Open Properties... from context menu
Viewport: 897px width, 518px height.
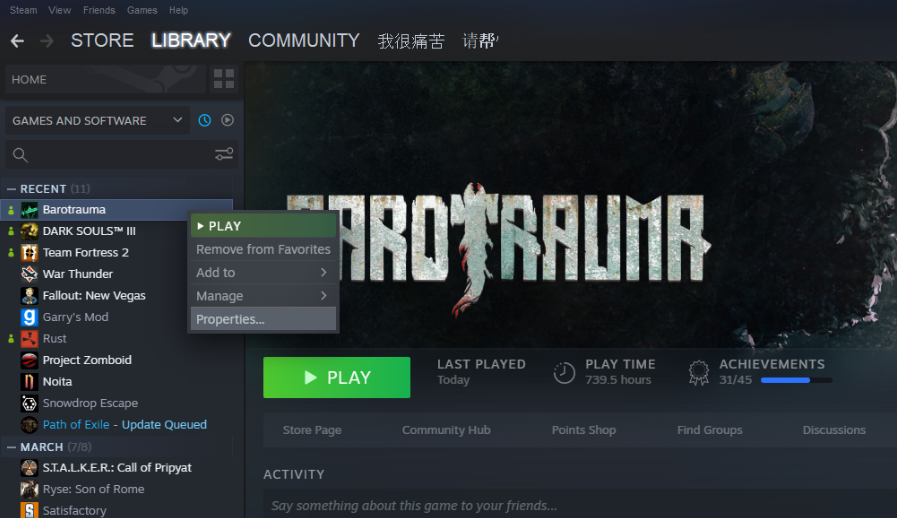[263, 319]
